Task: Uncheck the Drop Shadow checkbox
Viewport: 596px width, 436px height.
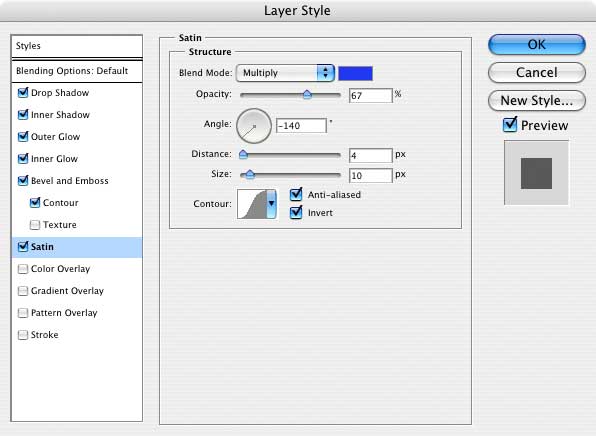Action: [23, 92]
